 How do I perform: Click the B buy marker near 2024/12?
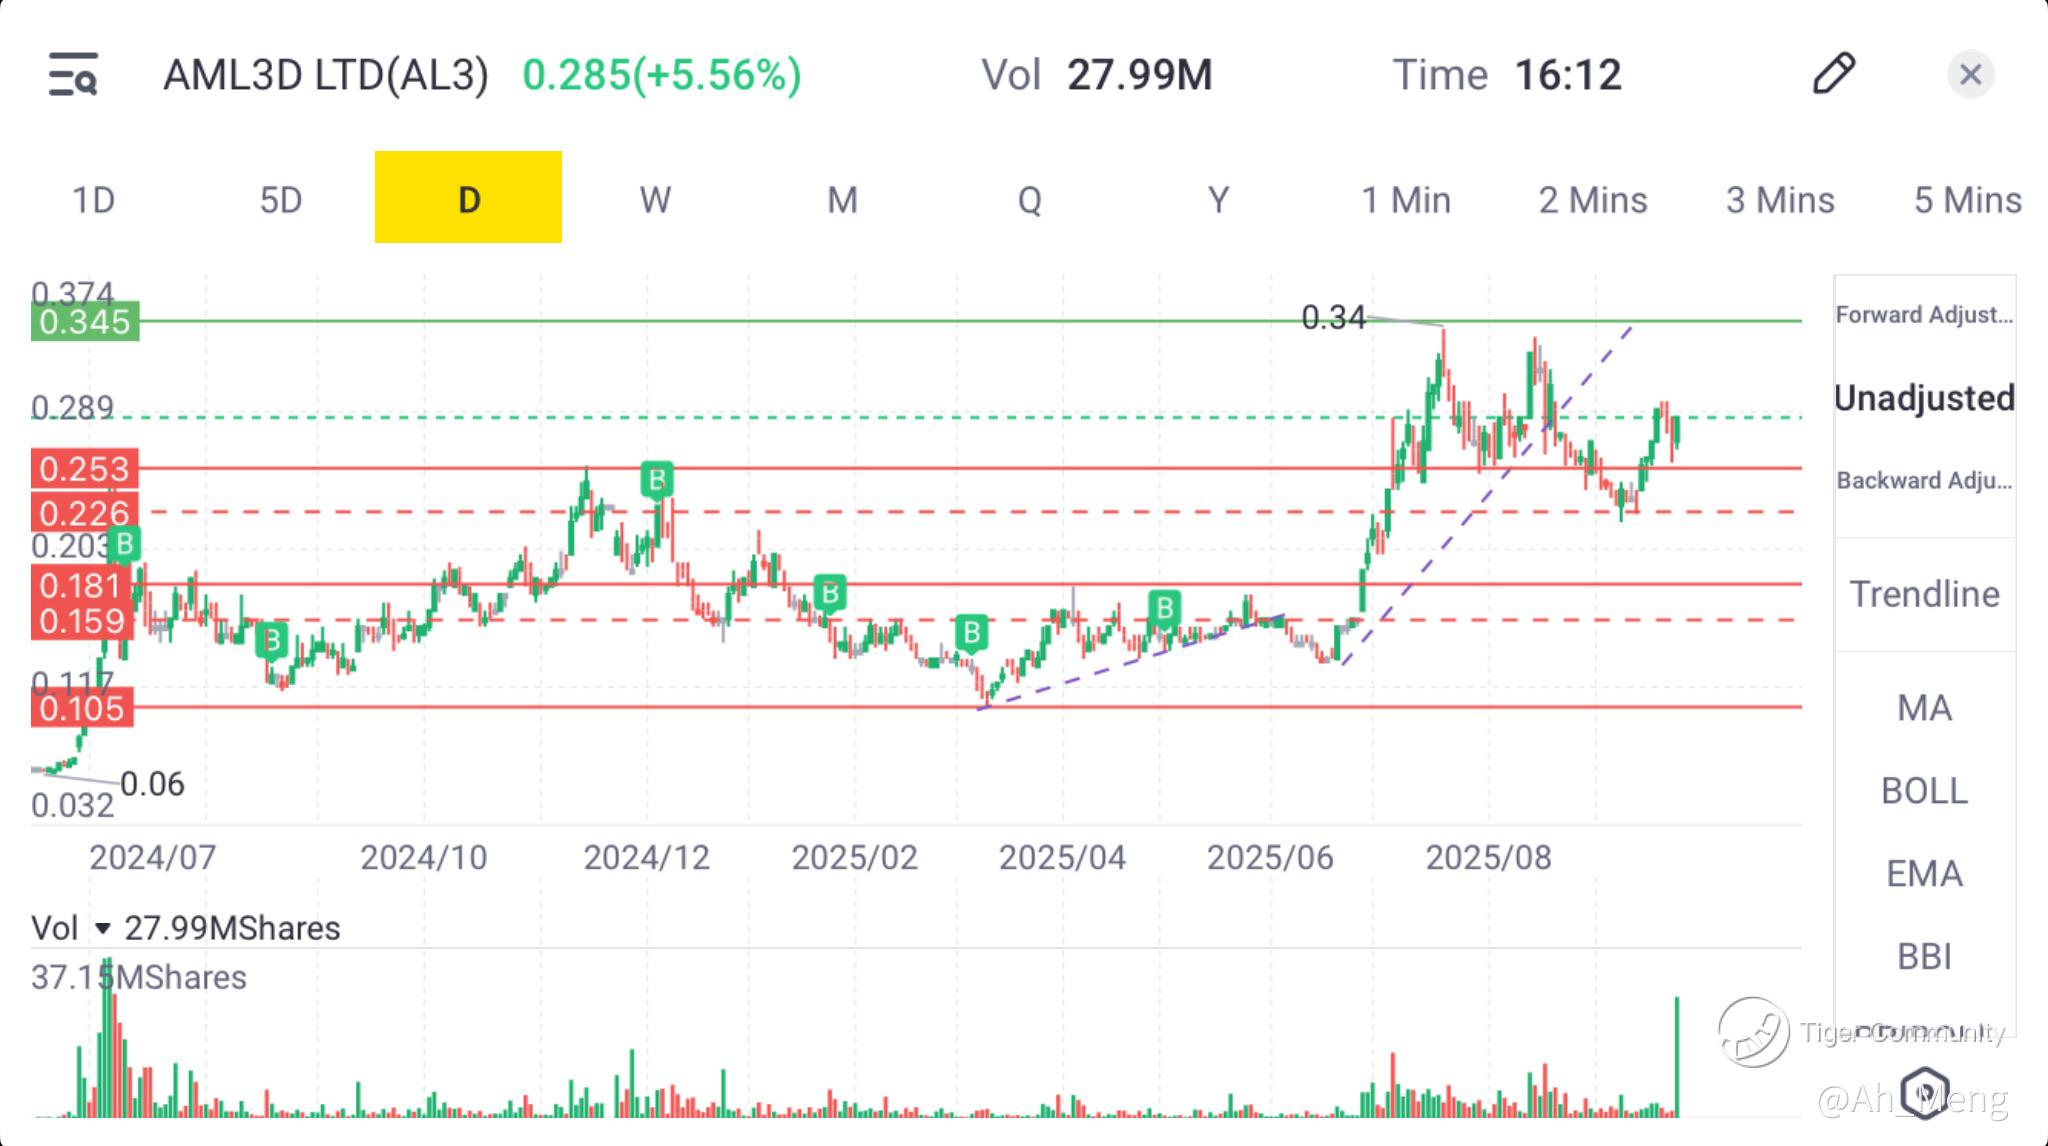pyautogui.click(x=657, y=480)
